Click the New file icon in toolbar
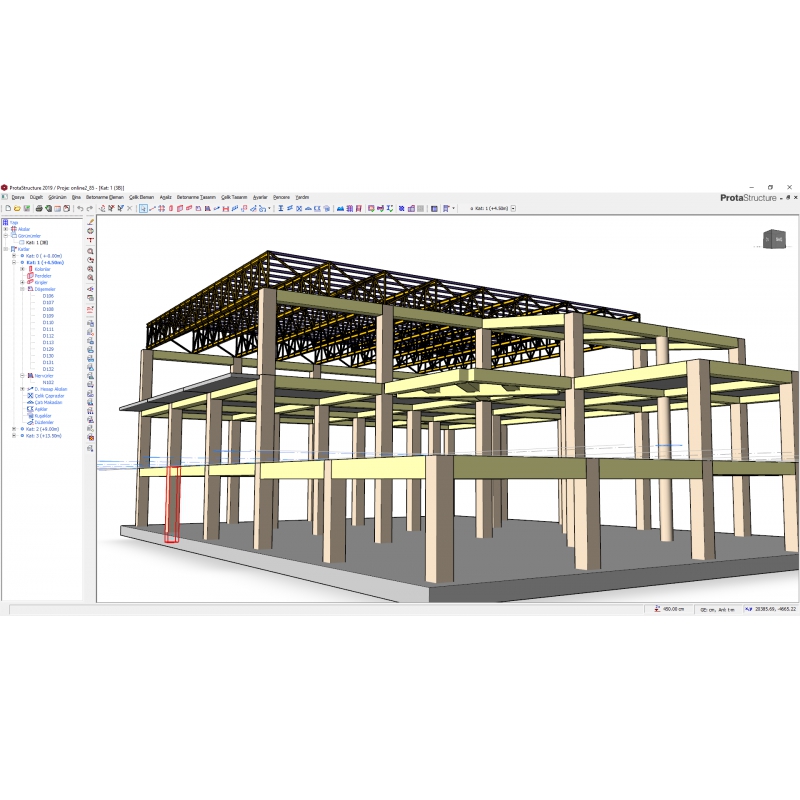The image size is (800, 800). coord(6,209)
